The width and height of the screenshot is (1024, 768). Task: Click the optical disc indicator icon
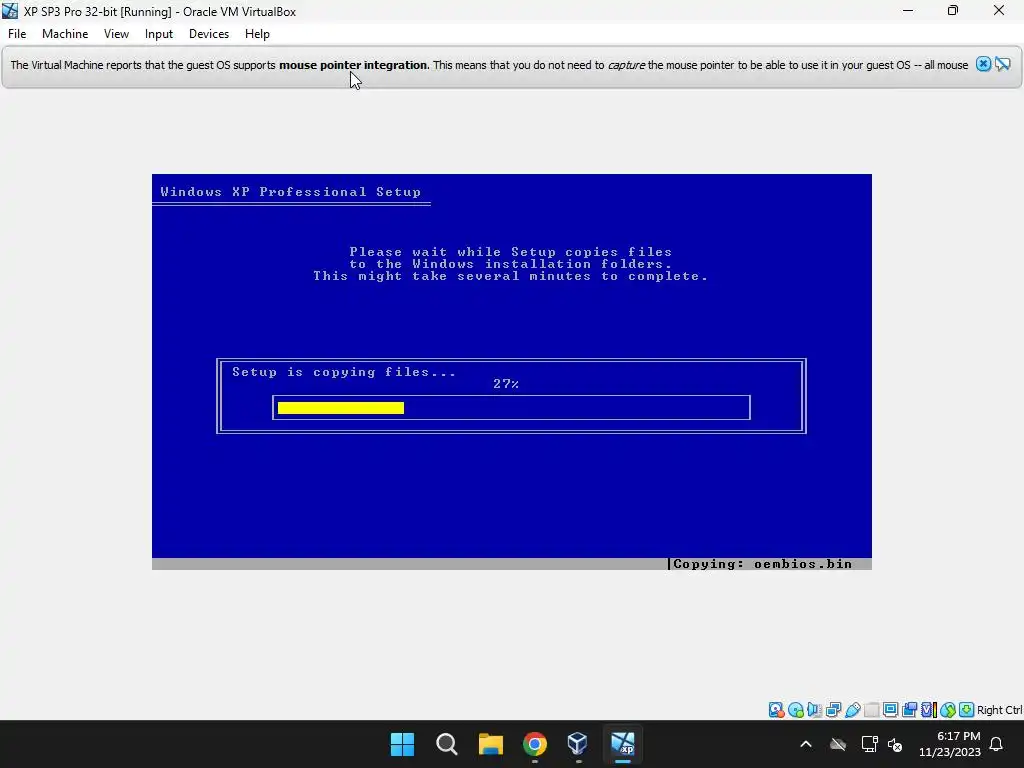click(x=795, y=710)
